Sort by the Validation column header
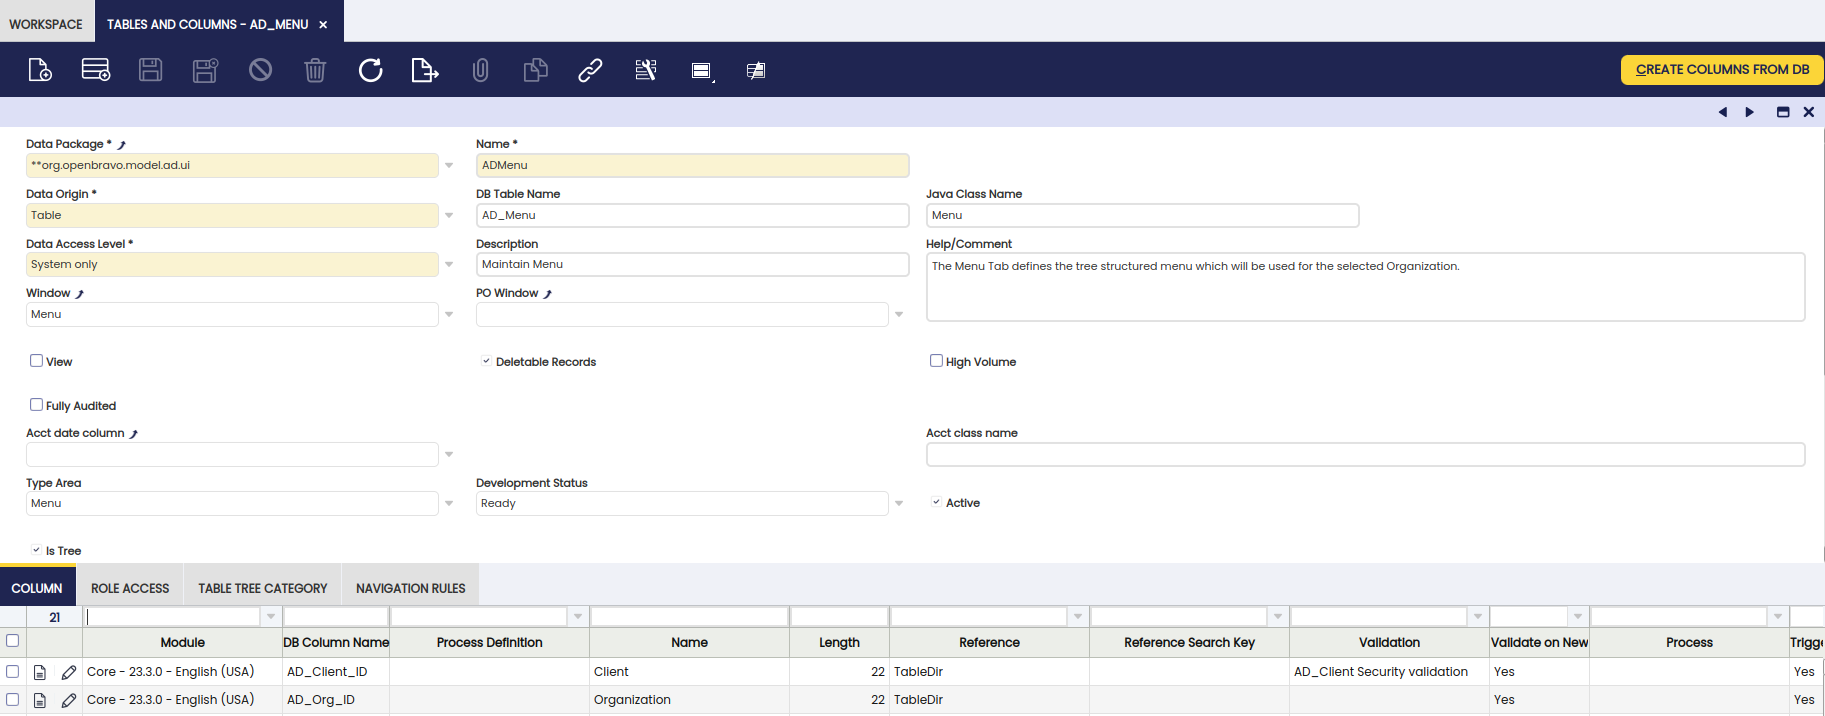1825x716 pixels. click(x=1389, y=642)
